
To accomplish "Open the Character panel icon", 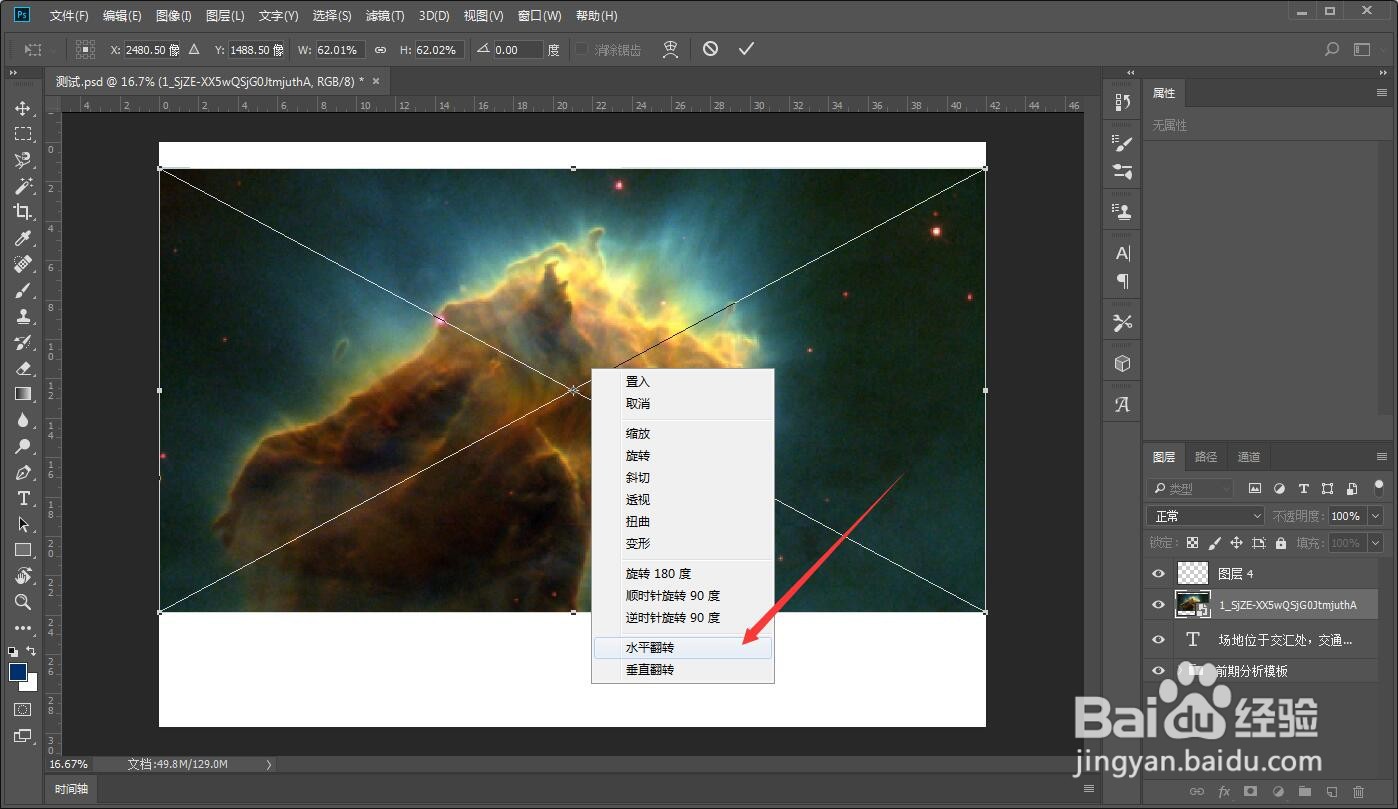I will coord(1123,254).
